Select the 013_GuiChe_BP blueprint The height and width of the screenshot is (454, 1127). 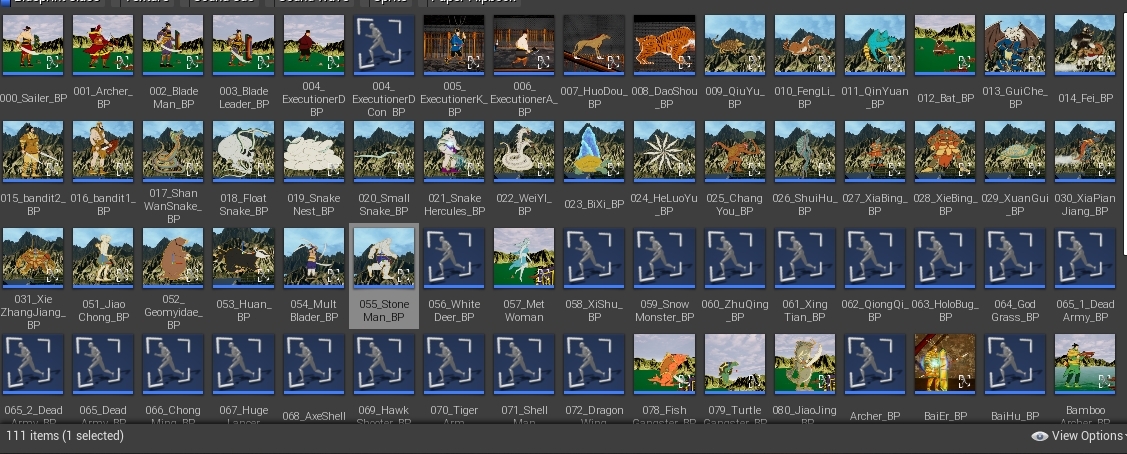1014,45
